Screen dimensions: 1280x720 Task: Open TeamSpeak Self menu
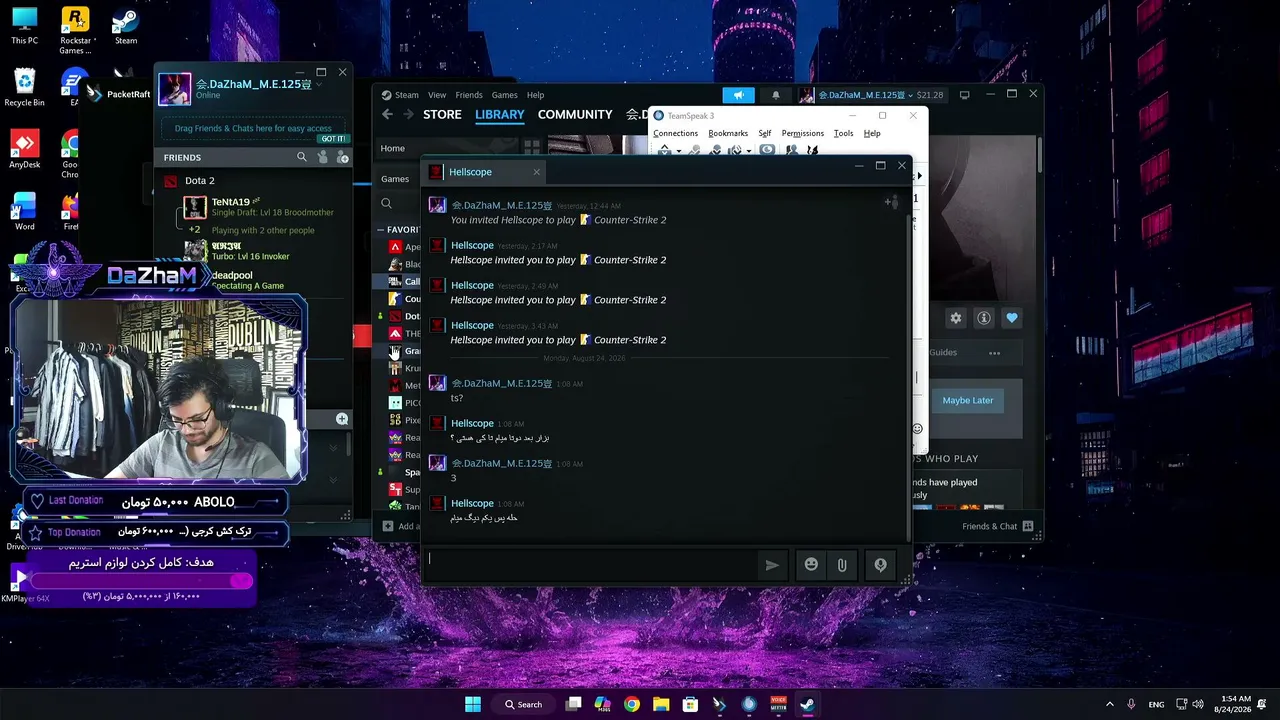click(x=765, y=133)
